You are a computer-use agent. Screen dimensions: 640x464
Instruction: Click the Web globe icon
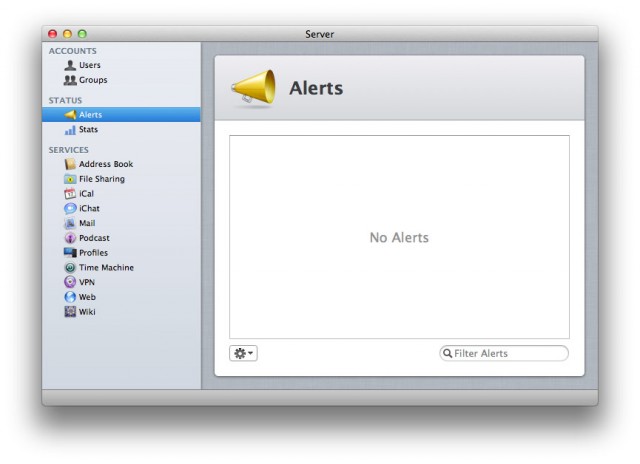70,297
